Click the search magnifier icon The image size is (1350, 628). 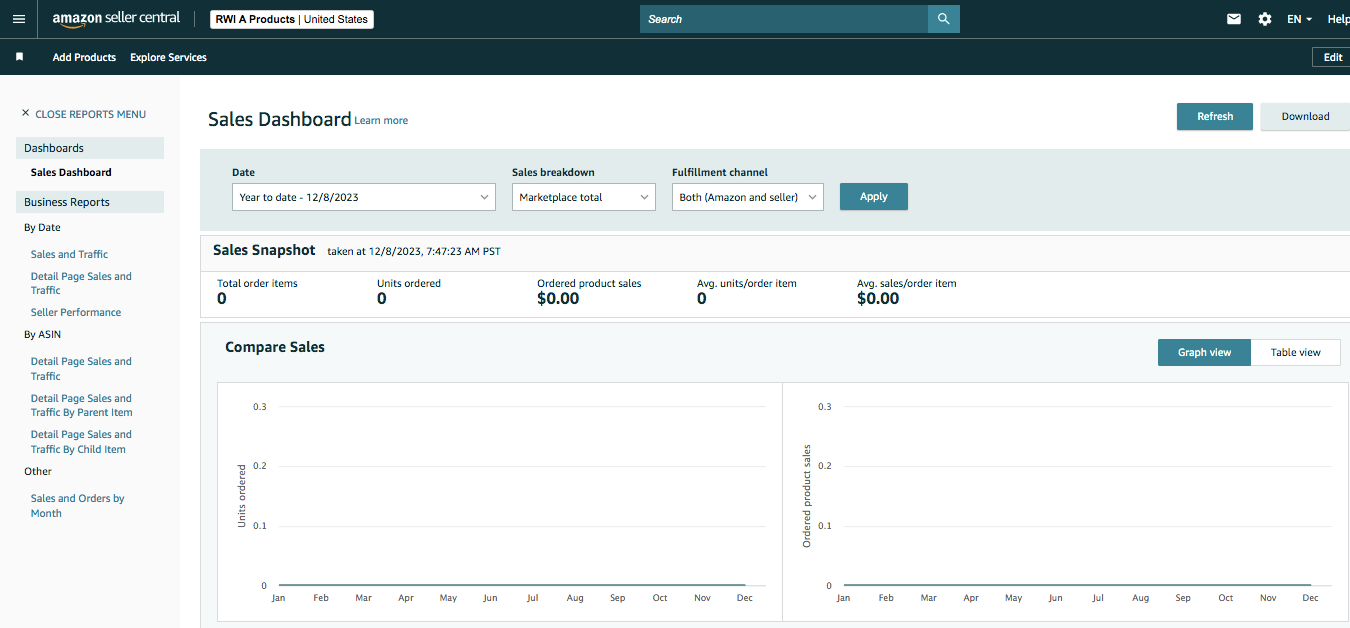coord(944,19)
